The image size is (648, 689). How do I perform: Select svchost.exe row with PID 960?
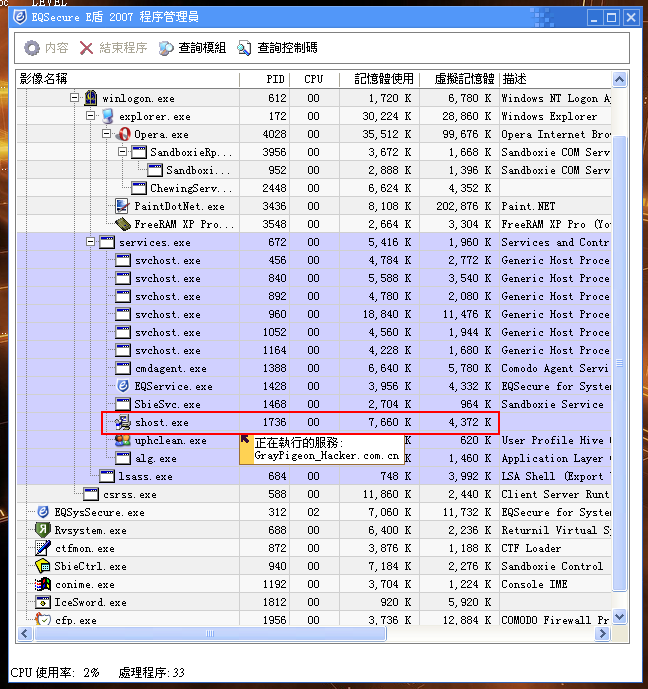(x=314, y=314)
